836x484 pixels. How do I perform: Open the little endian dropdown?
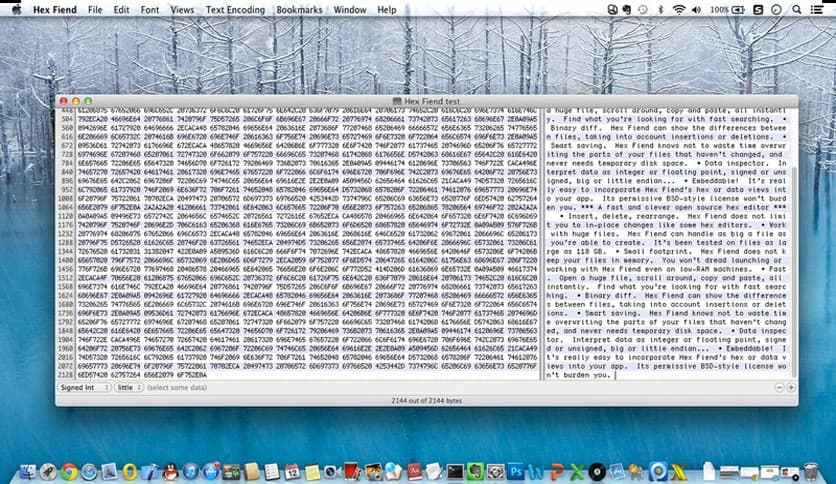click(x=129, y=386)
